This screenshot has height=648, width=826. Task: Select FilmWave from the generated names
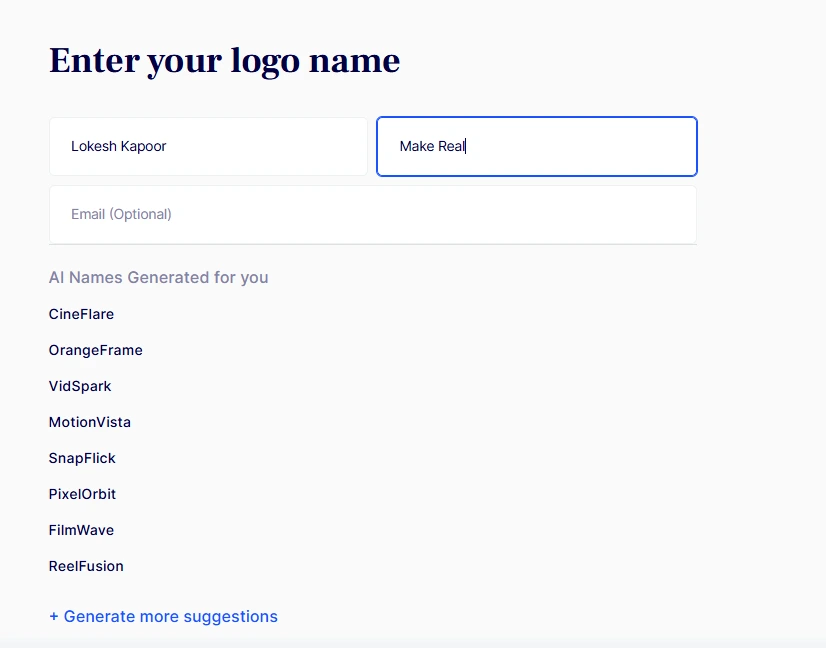coord(81,530)
